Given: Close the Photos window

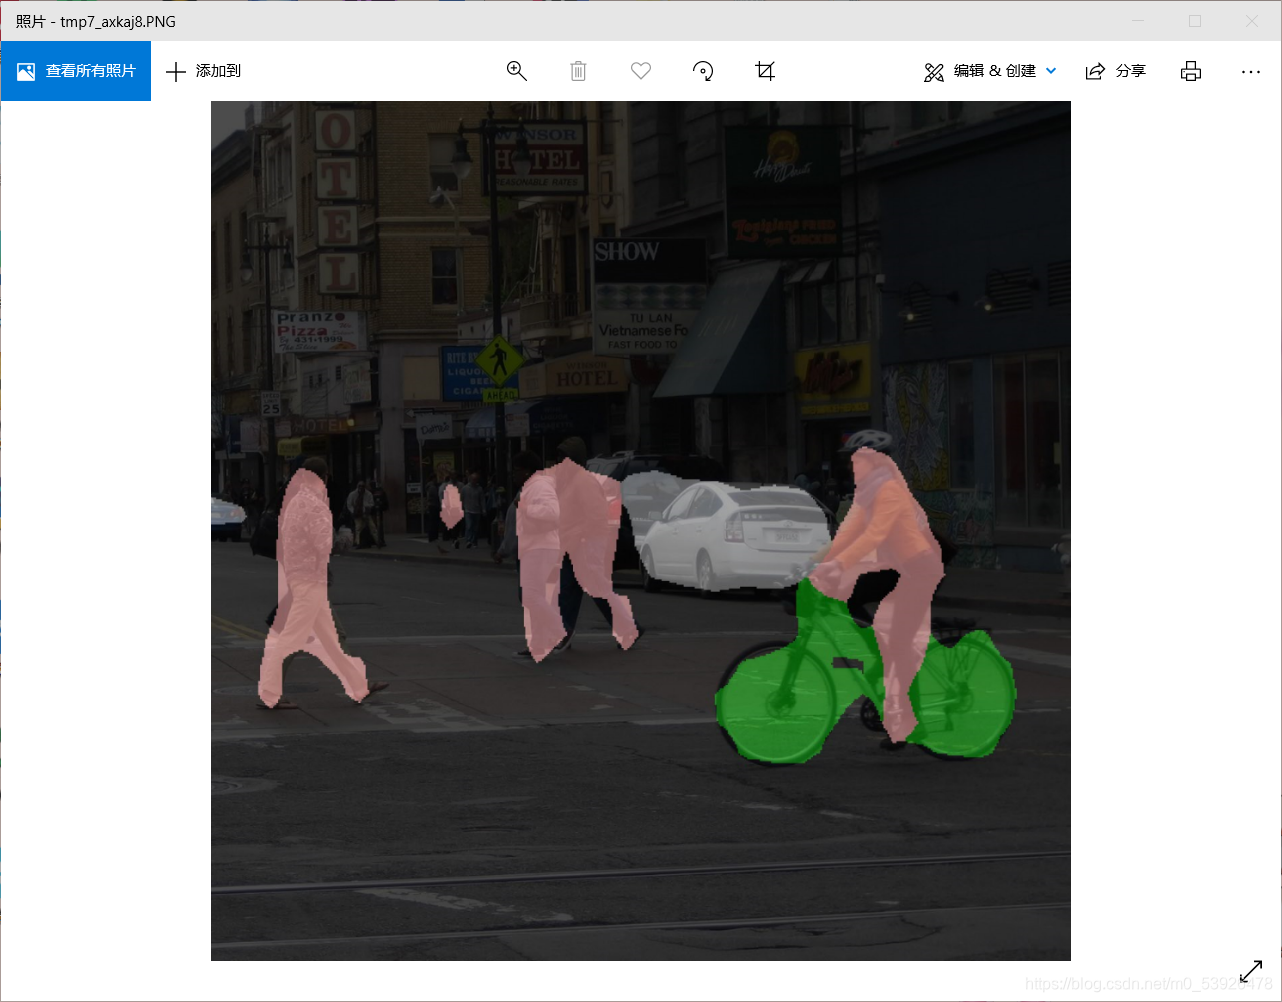Looking at the screenshot, I should [x=1252, y=21].
